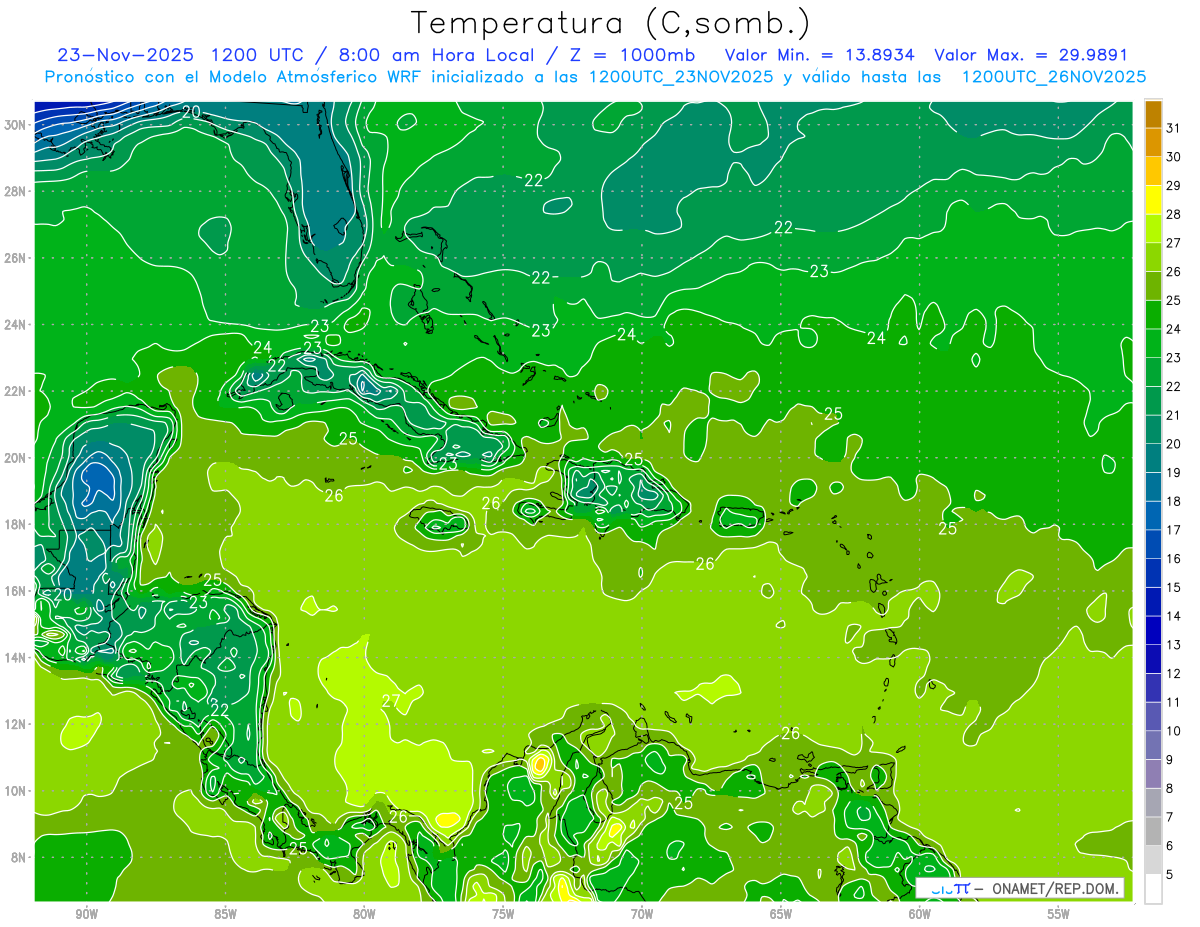Click color scale label "31"

pyautogui.click(x=1174, y=127)
